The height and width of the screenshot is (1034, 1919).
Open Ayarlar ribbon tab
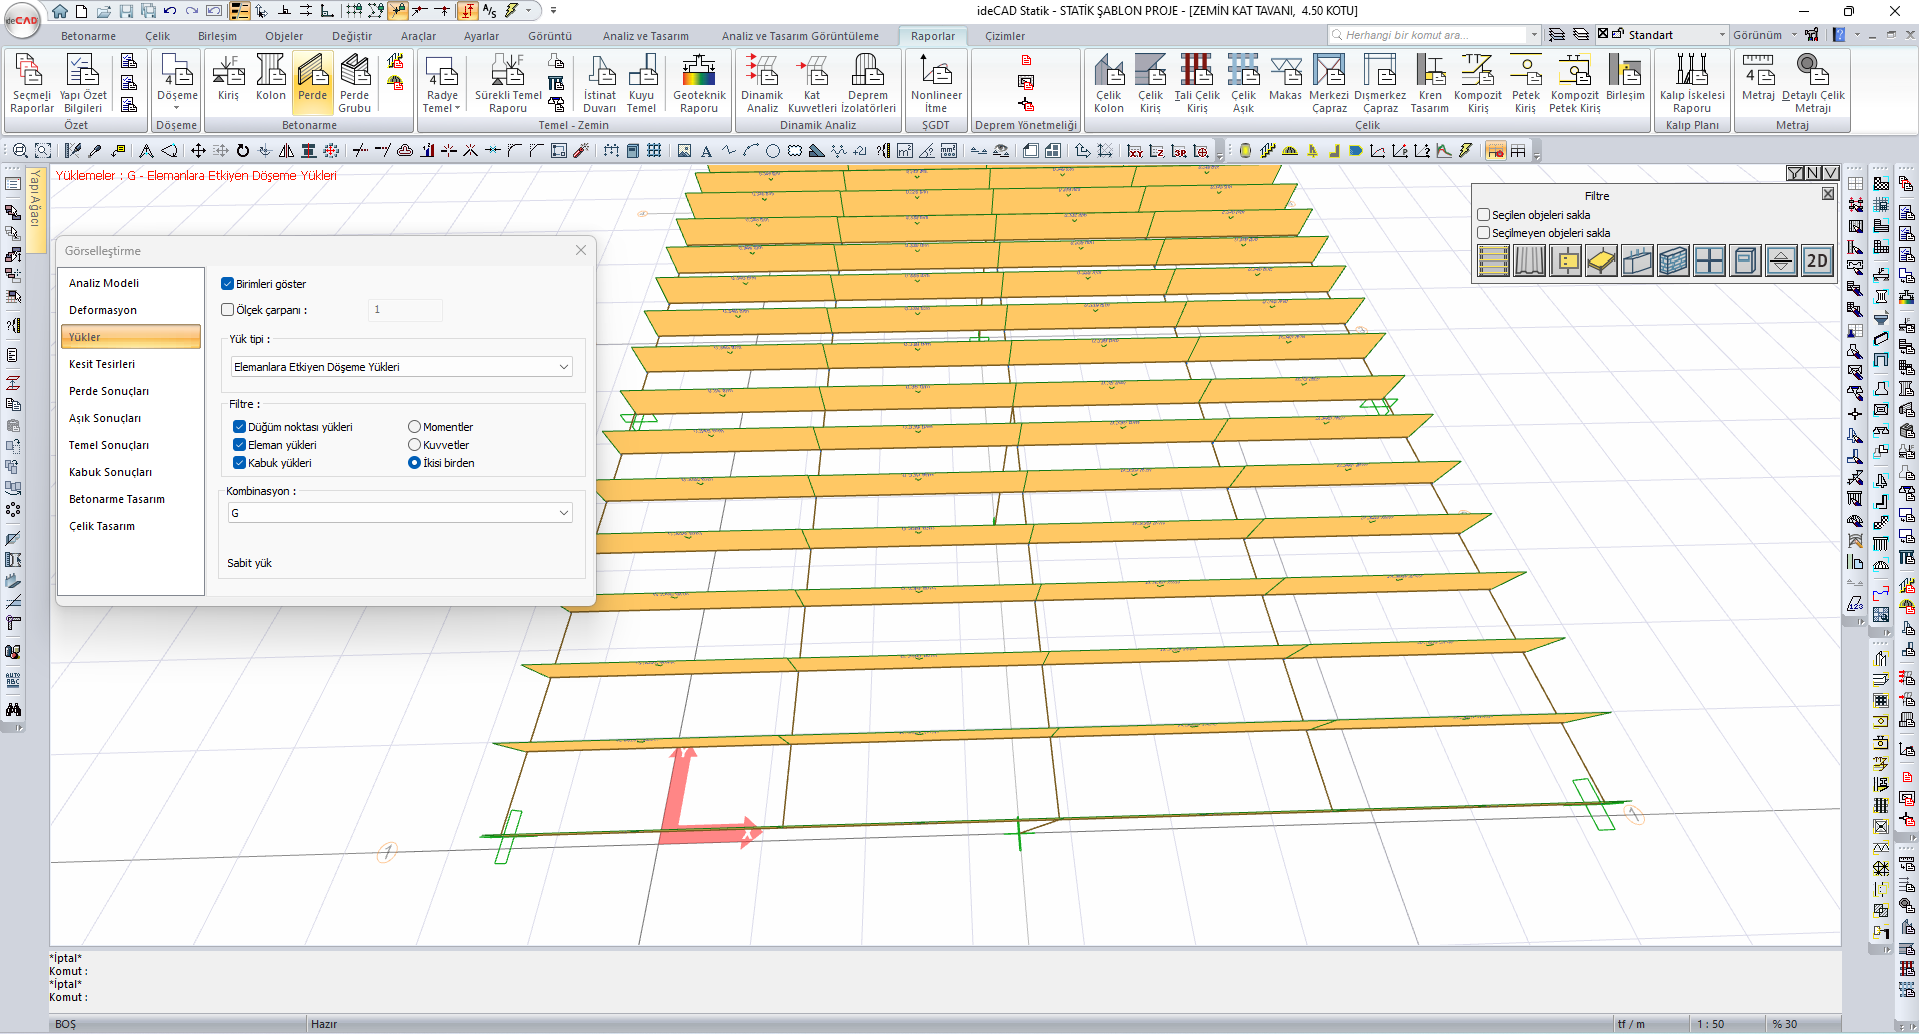point(481,36)
